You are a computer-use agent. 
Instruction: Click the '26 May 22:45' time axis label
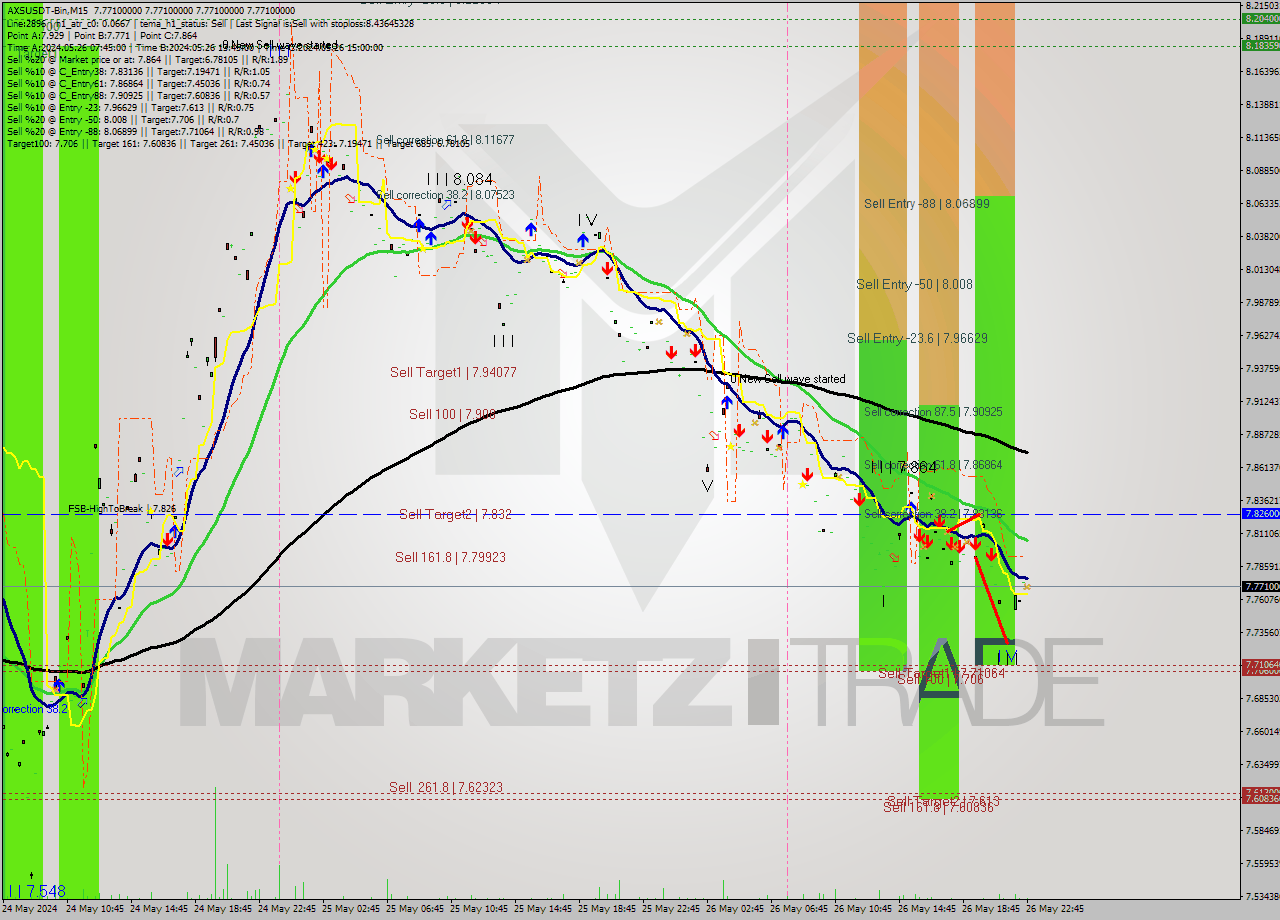tap(1055, 909)
